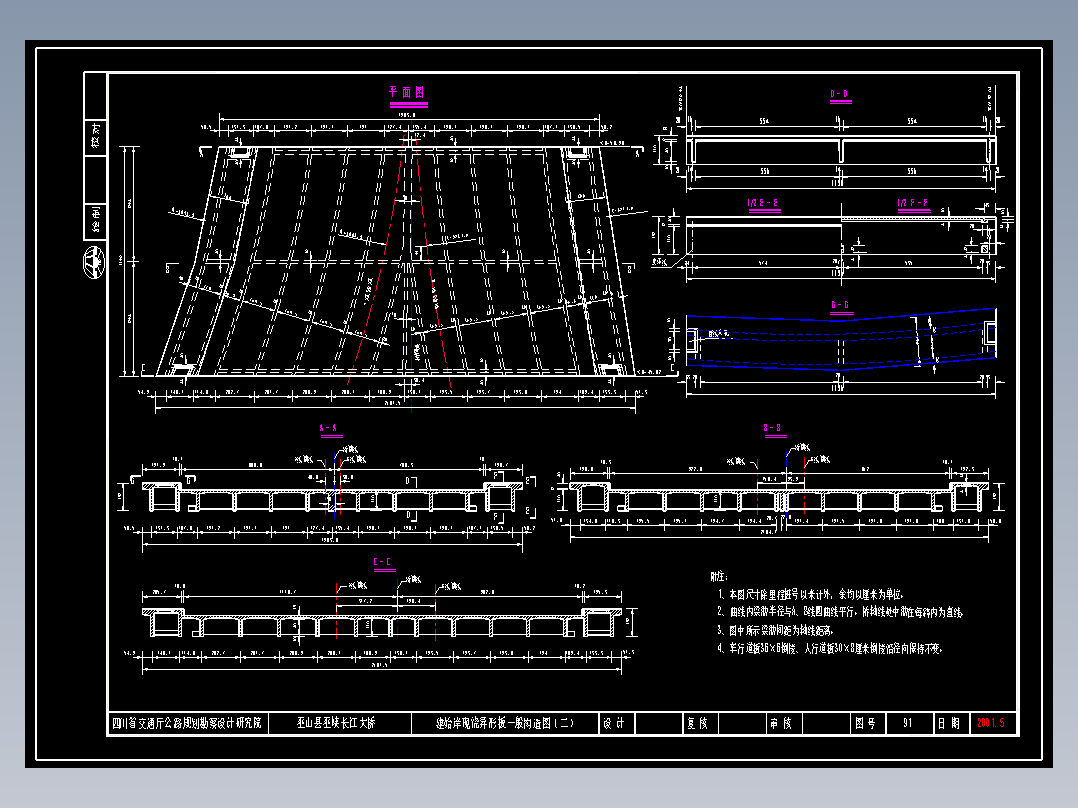The image size is (1078, 808).
Task: Click the magenta 平面图 plan view title
Action: coord(408,92)
